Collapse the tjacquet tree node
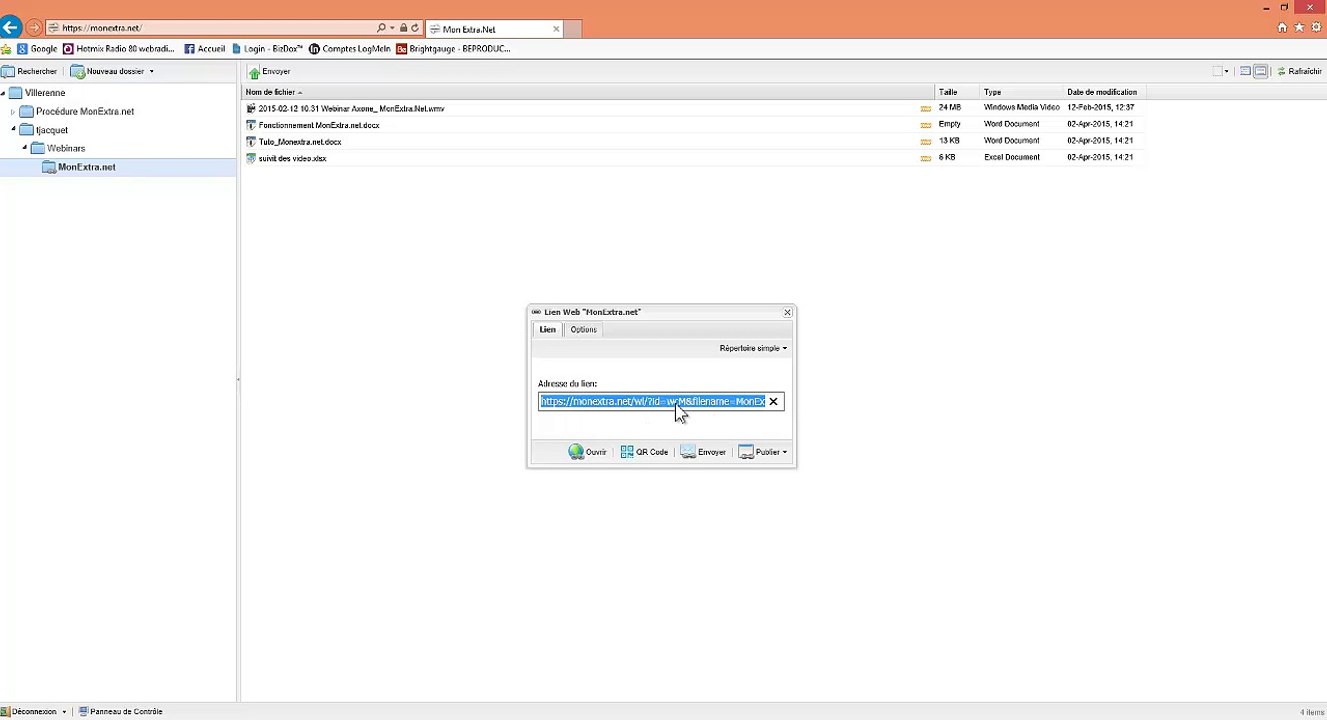The width and height of the screenshot is (1327, 720). [14, 129]
